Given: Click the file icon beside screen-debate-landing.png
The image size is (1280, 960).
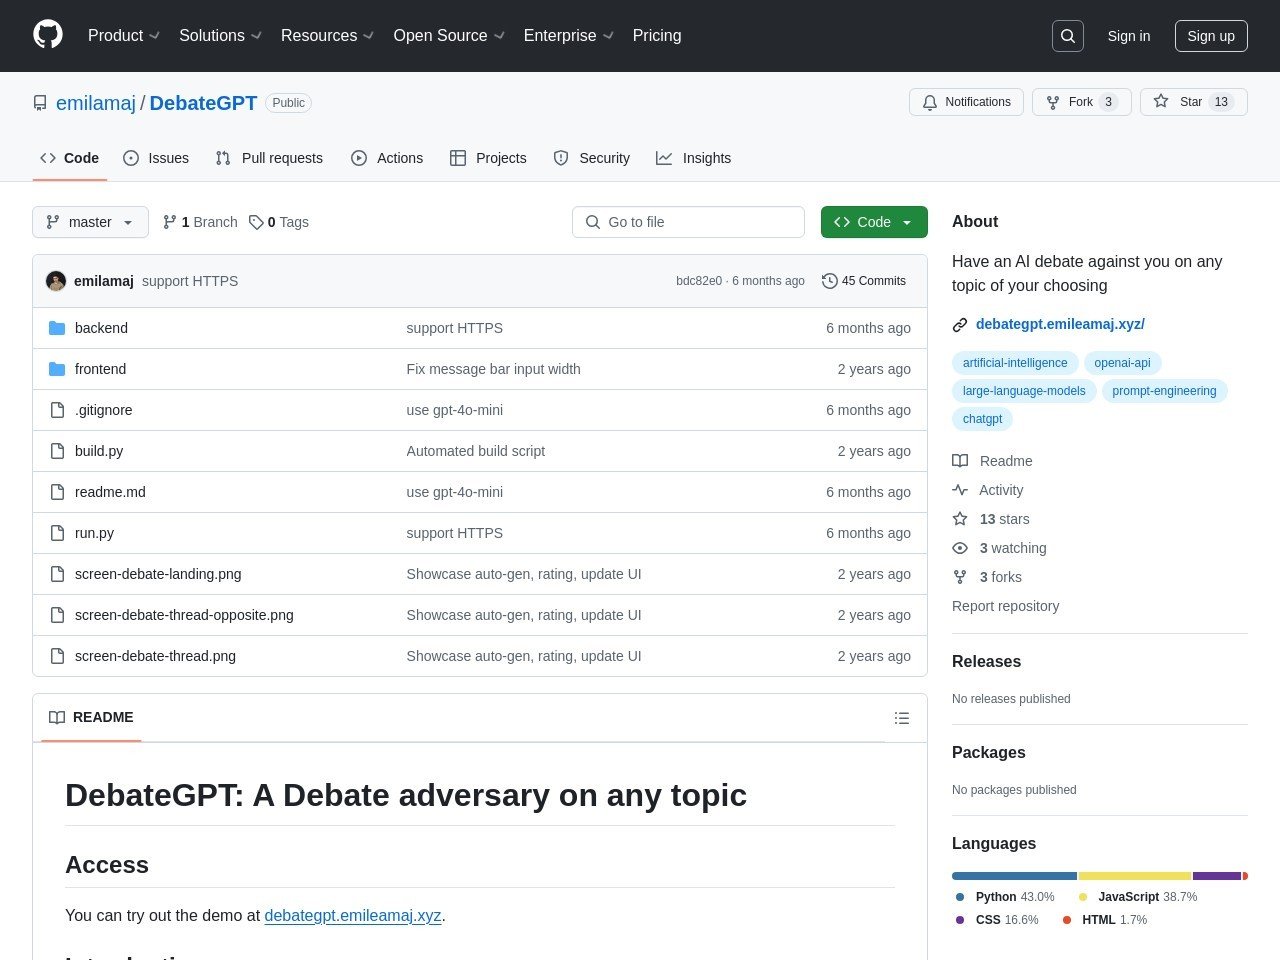Looking at the screenshot, I should pos(57,574).
